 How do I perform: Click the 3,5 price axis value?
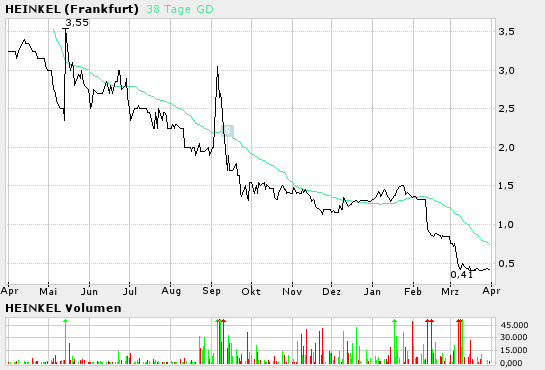click(506, 32)
